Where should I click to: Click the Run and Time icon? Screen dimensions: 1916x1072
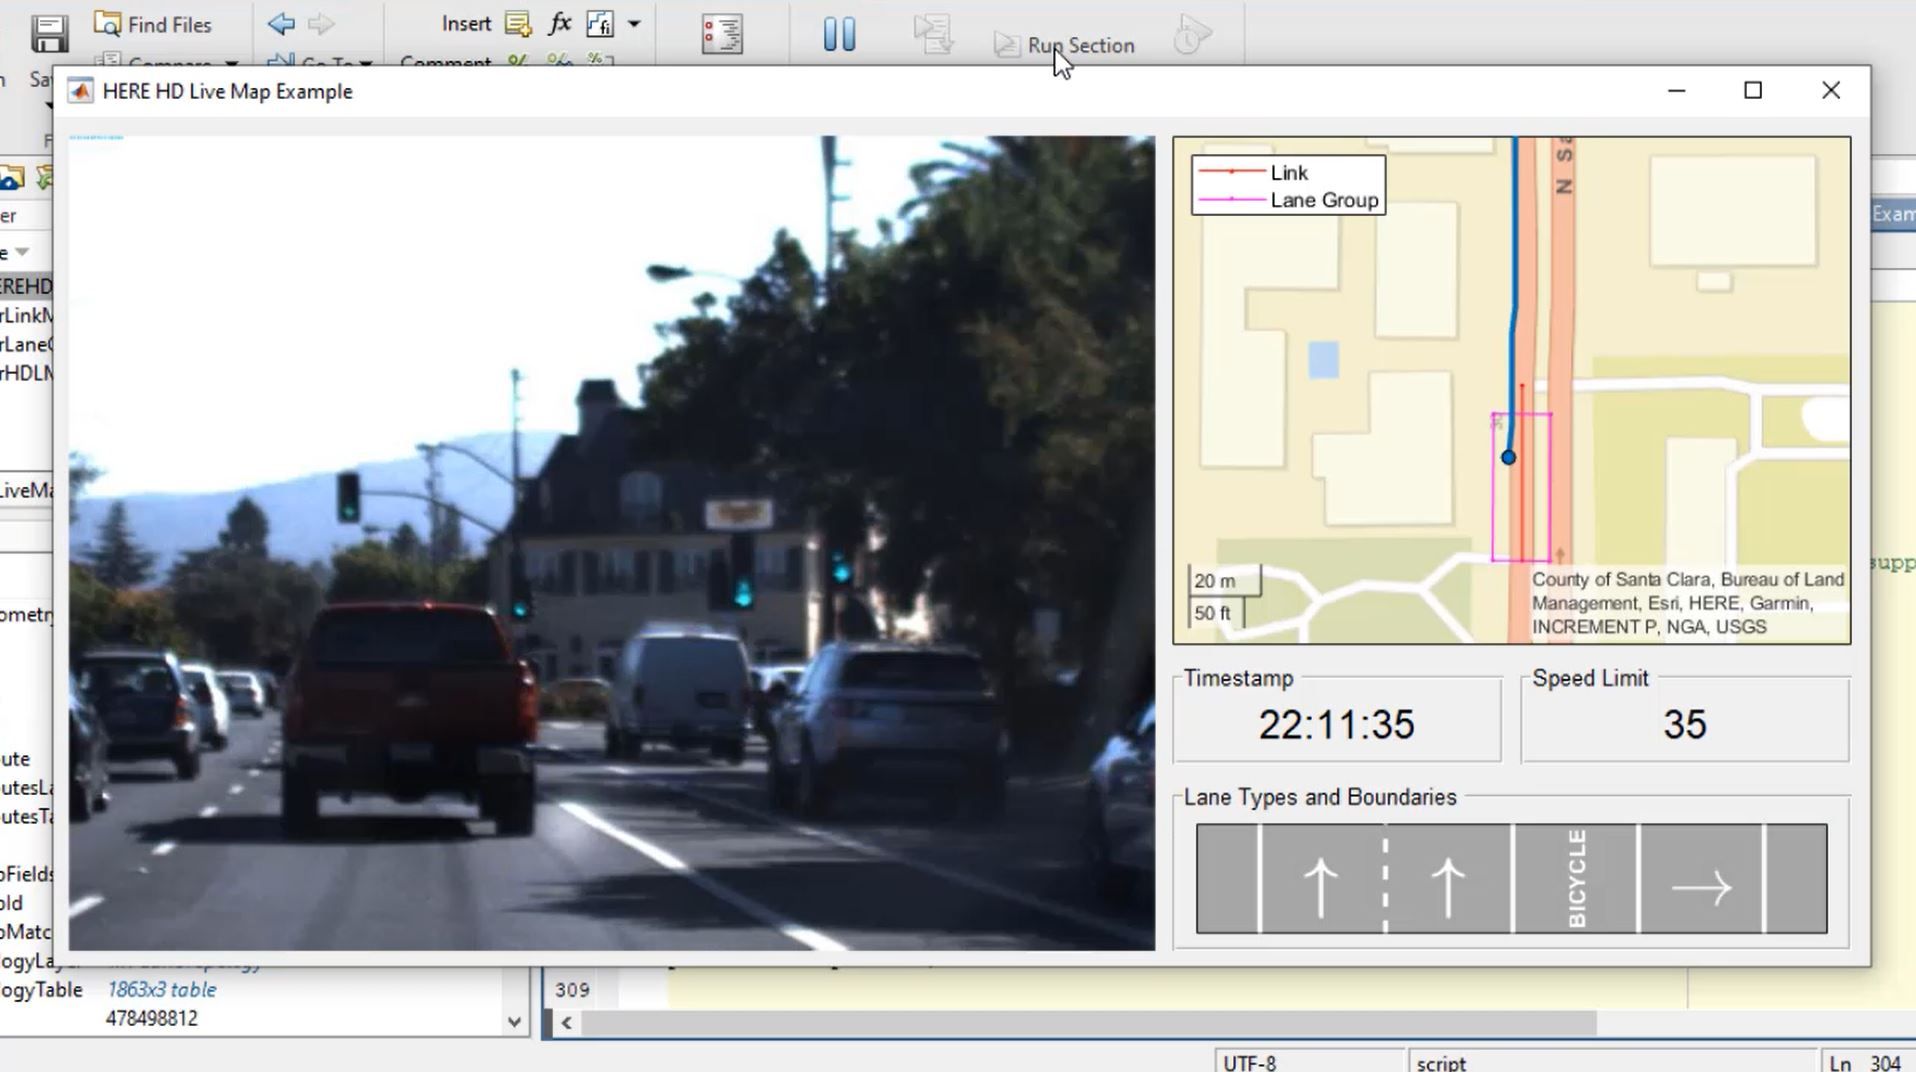click(x=1191, y=35)
